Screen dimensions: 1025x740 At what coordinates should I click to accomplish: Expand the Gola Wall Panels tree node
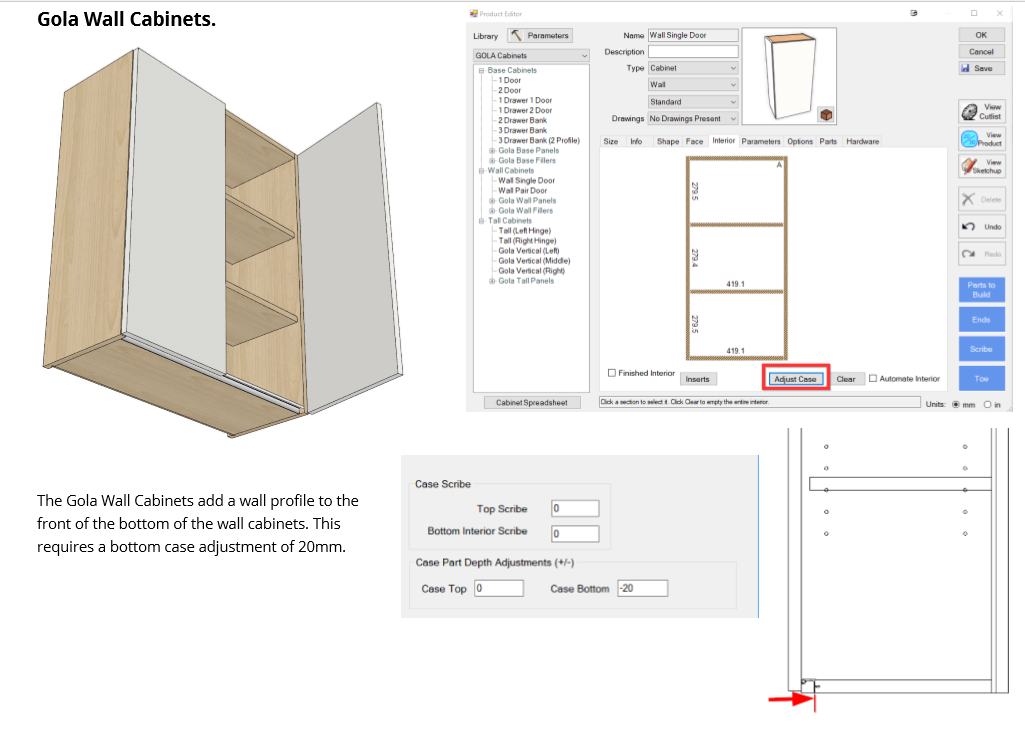coord(492,201)
